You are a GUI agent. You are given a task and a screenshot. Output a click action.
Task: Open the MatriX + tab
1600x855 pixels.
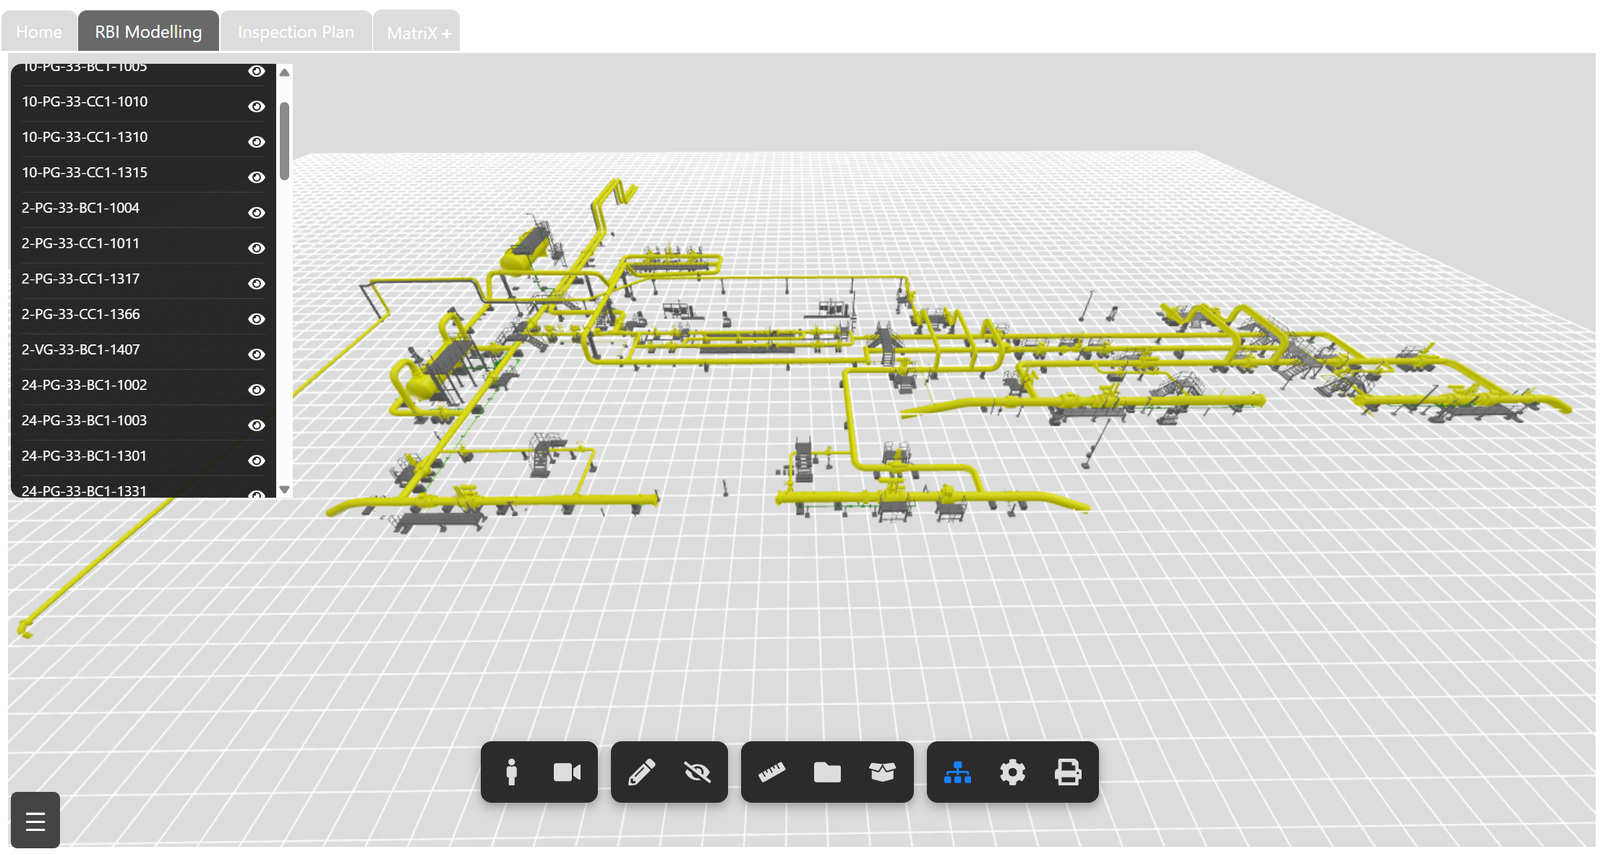418,33
